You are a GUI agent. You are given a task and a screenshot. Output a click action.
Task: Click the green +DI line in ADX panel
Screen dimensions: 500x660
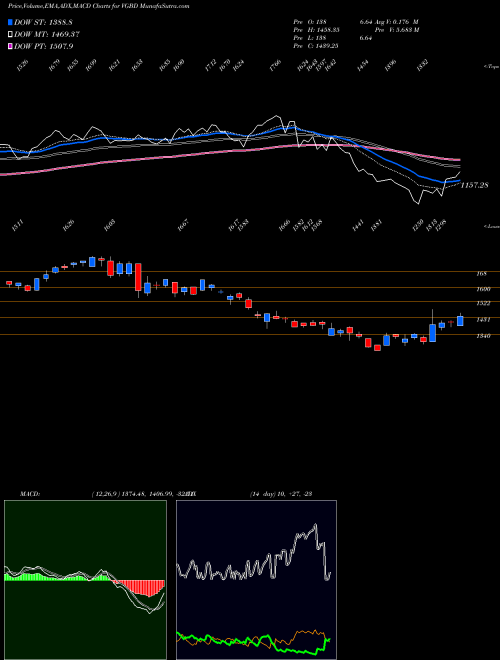coord(253,643)
